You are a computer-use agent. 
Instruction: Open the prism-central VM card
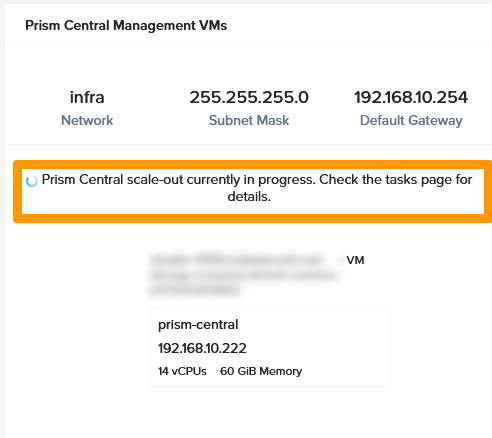pyautogui.click(x=270, y=347)
